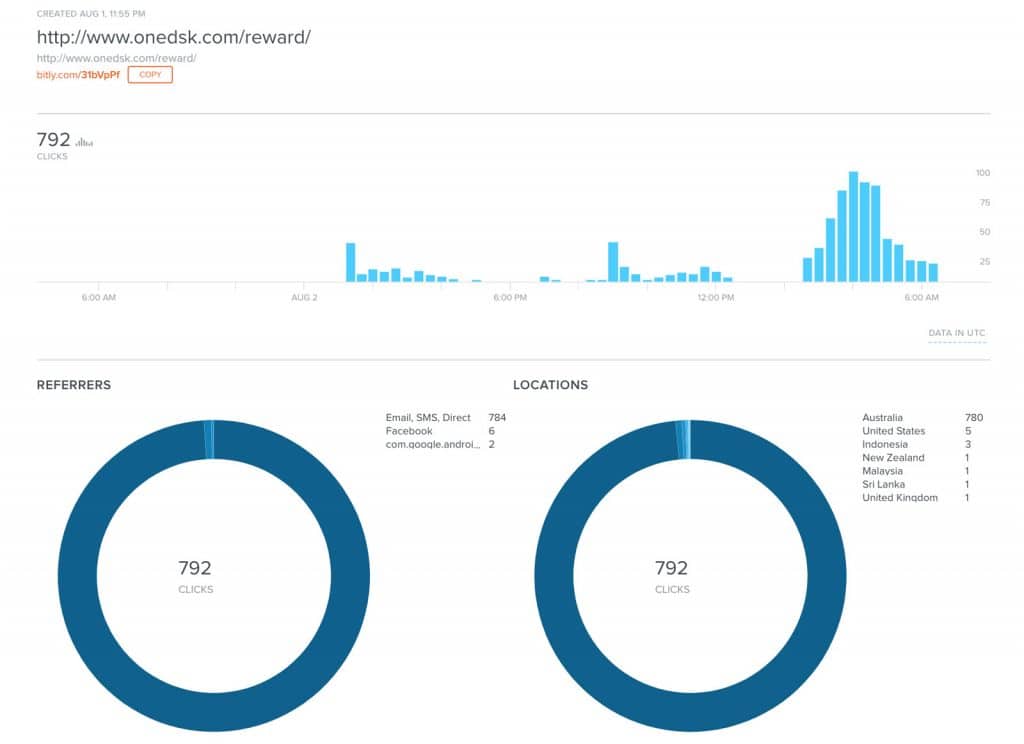Open the bitly.com/31bVpPf short link
The width and height of the screenshot is (1024, 744).
pos(78,75)
